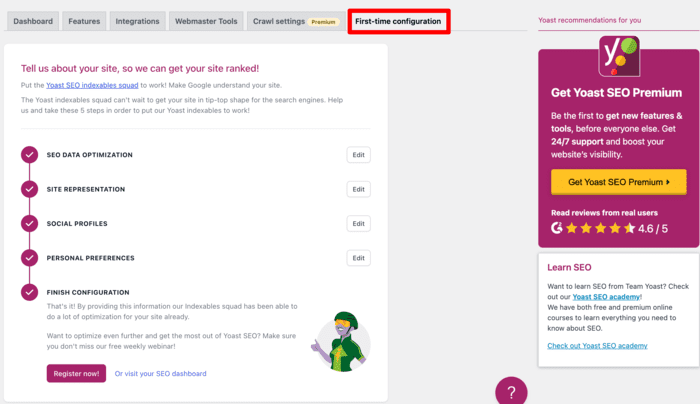Viewport: 700px width, 404px height.
Task: Open the Integrations tab
Action: click(137, 21)
